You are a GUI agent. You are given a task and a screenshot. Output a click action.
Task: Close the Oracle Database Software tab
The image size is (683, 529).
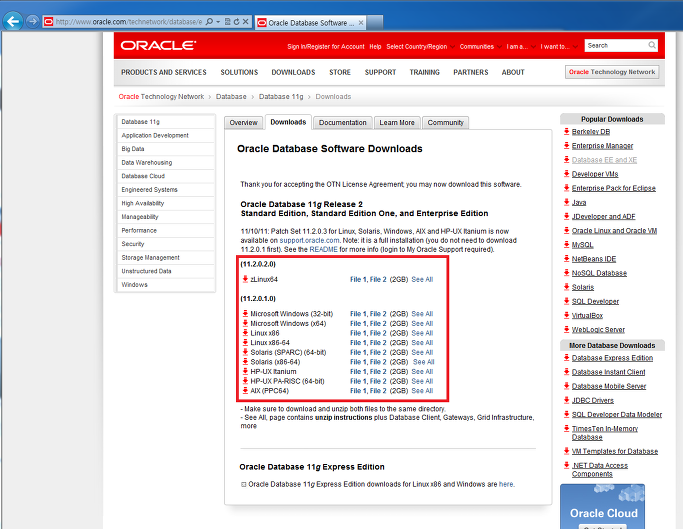click(x=361, y=23)
